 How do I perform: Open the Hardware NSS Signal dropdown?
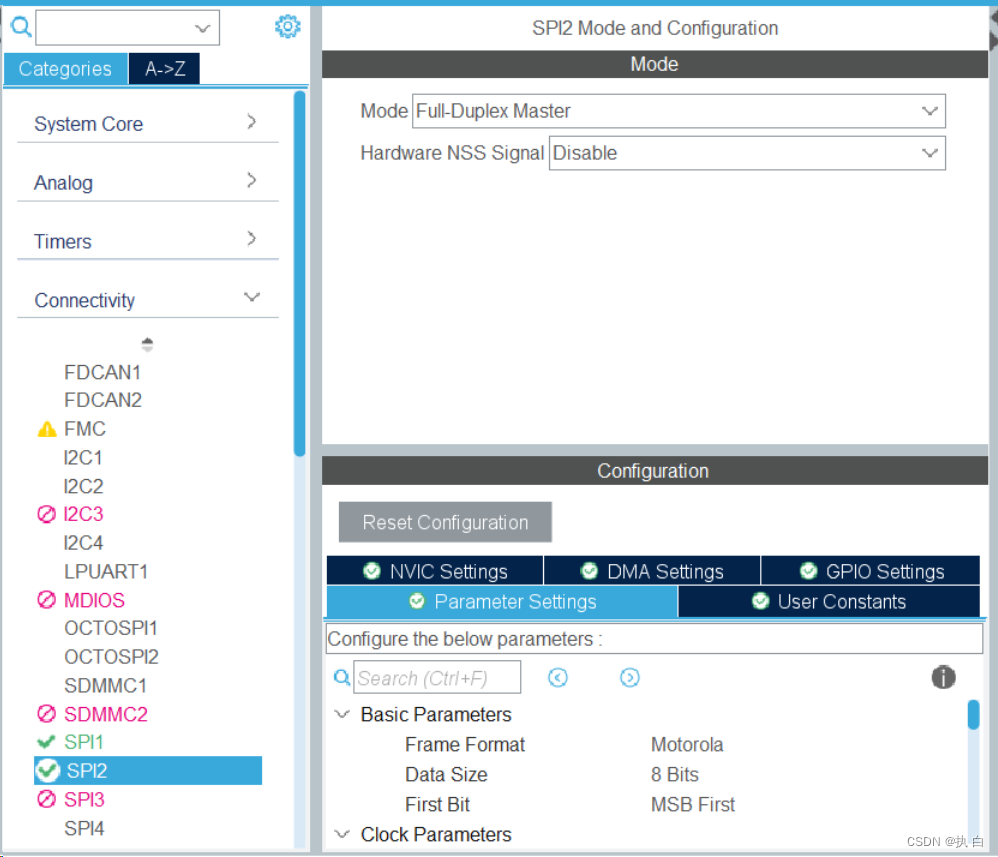pos(930,153)
